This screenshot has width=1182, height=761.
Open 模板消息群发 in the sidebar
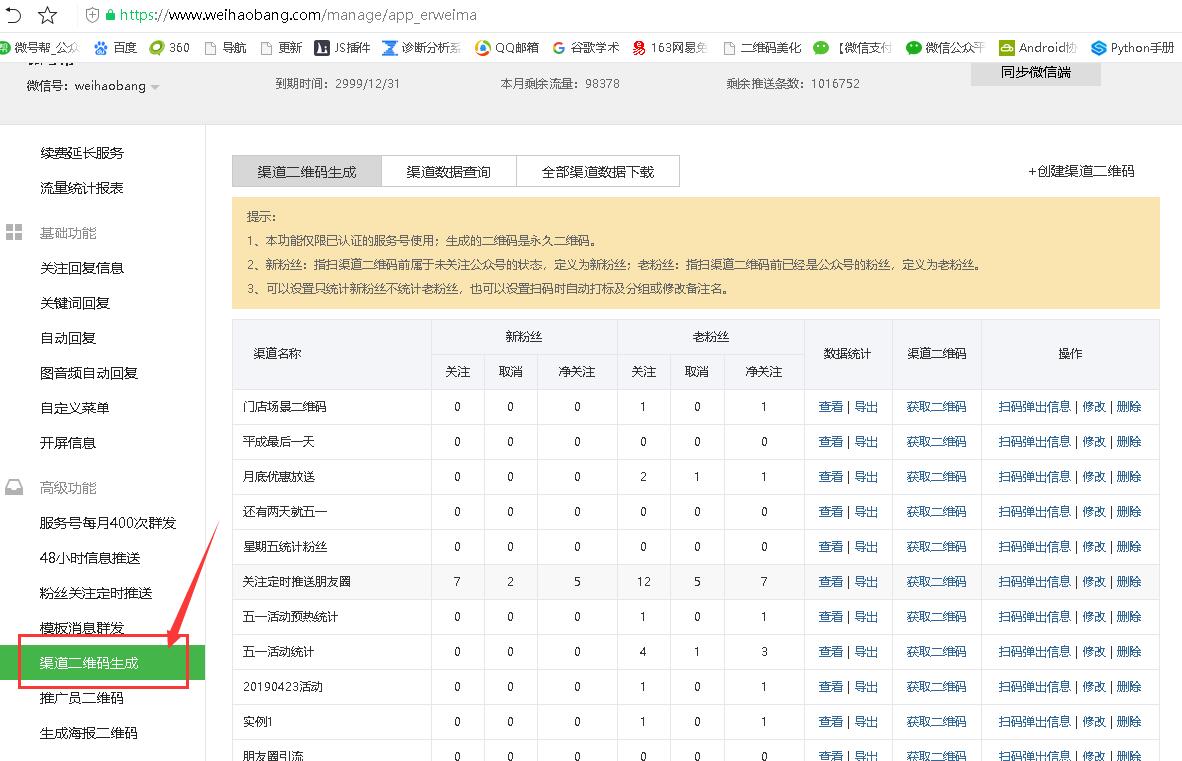tap(81, 628)
